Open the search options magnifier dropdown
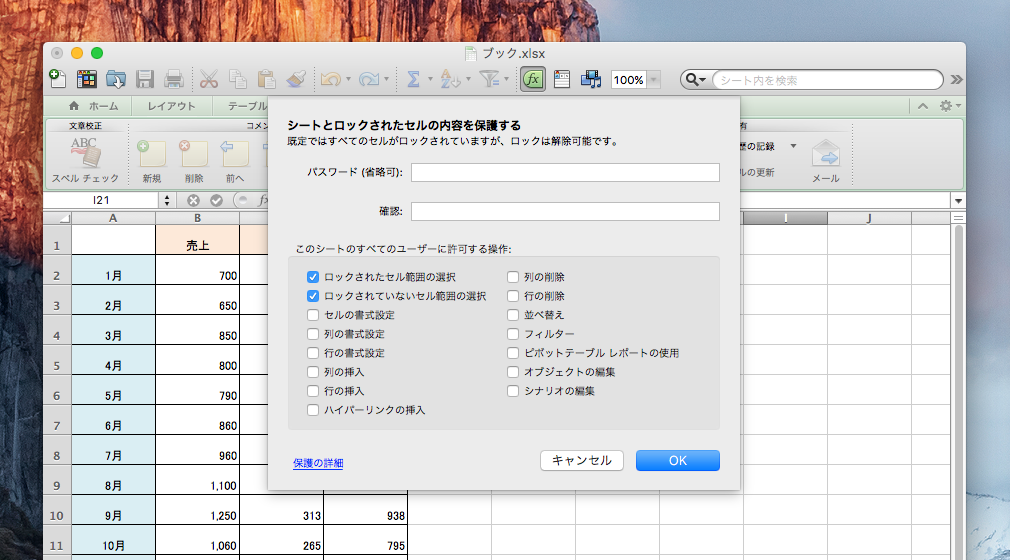Image resolution: width=1010 pixels, height=560 pixels. pos(695,80)
